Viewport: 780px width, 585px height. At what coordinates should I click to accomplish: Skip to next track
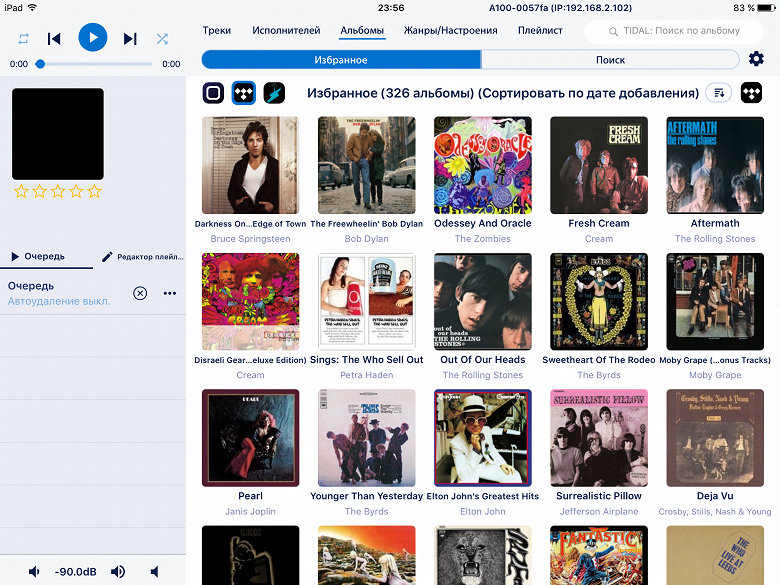coord(130,39)
